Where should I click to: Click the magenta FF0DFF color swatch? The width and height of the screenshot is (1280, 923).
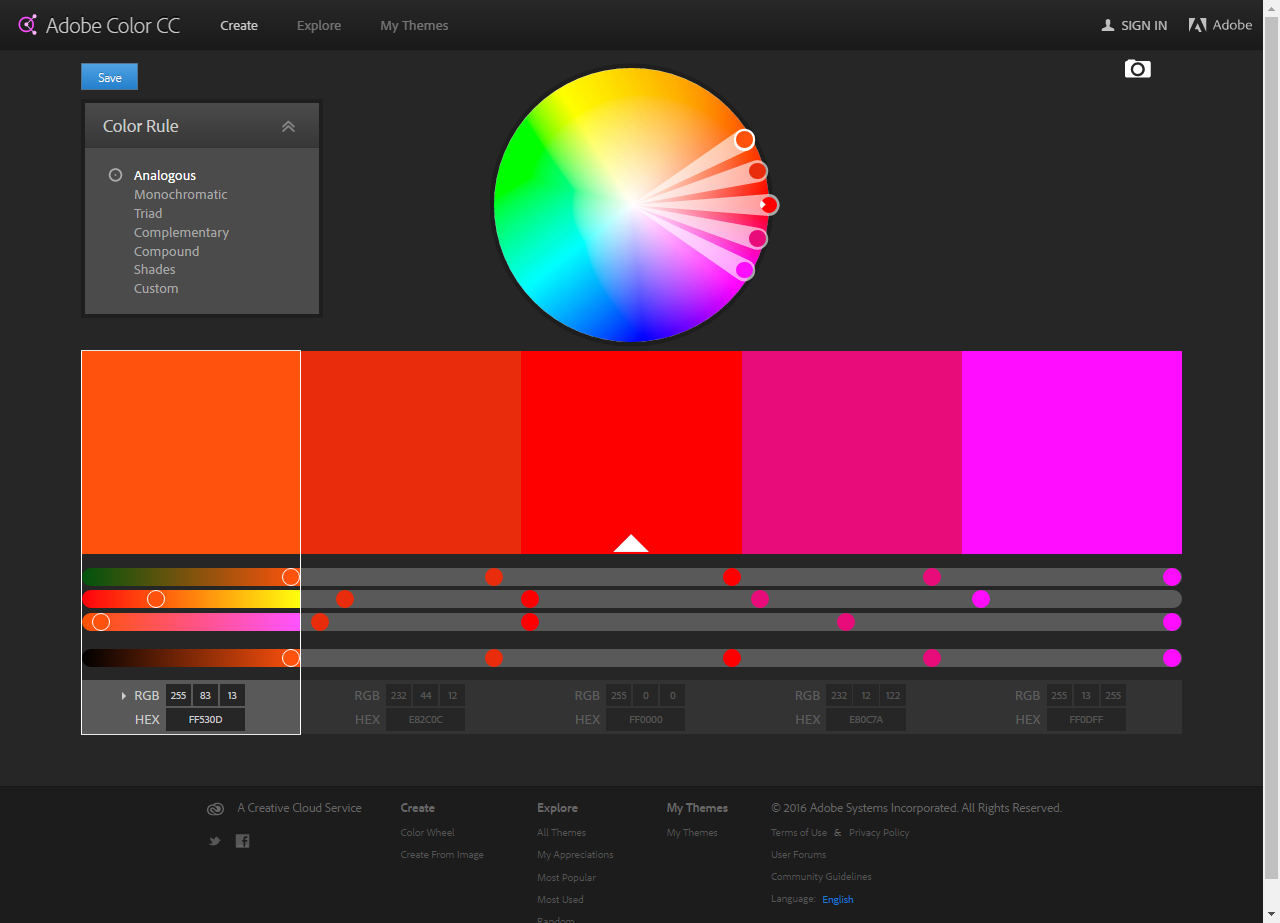coord(1071,452)
